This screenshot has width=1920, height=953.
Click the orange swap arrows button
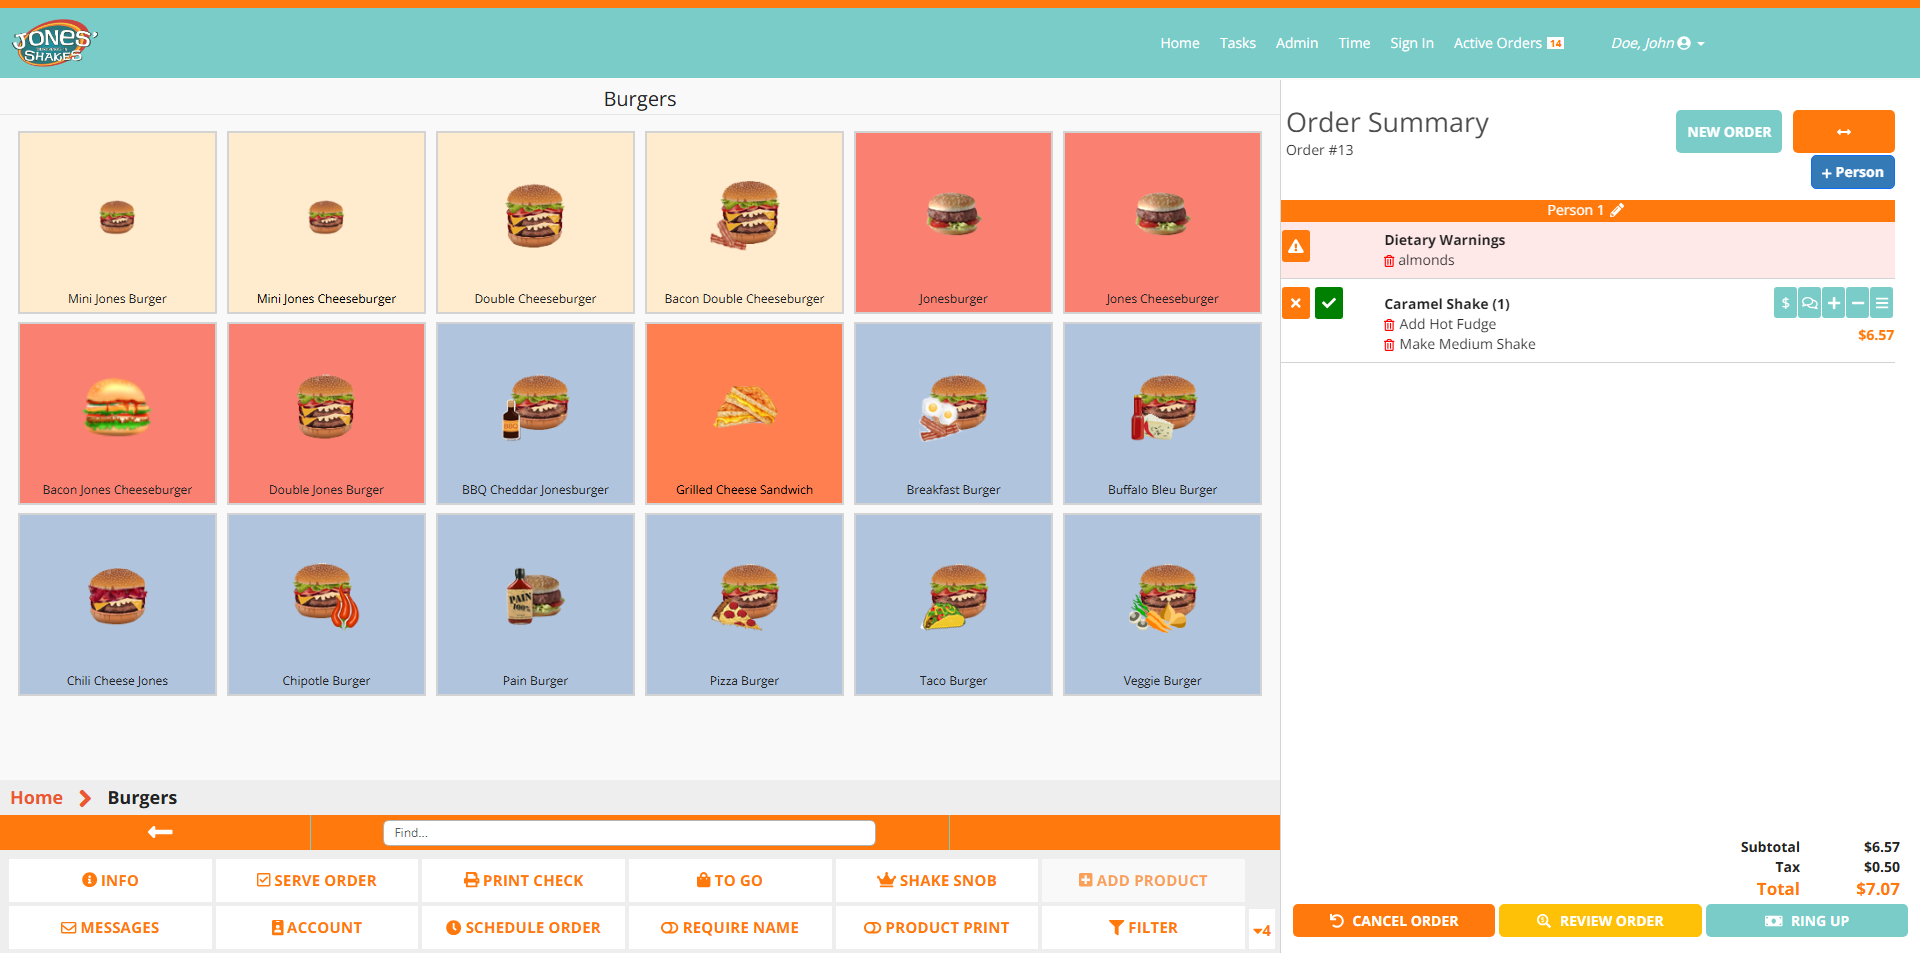[x=1843, y=132]
